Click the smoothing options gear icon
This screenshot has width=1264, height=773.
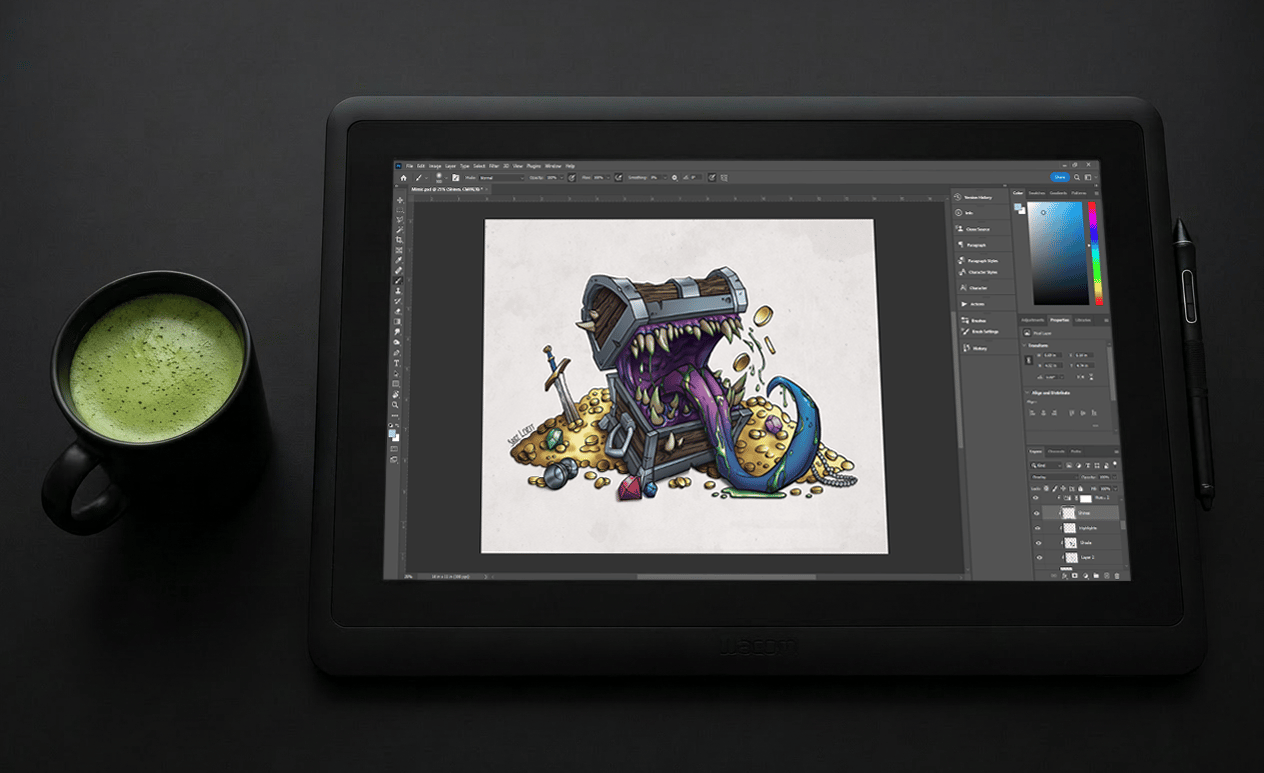(675, 178)
